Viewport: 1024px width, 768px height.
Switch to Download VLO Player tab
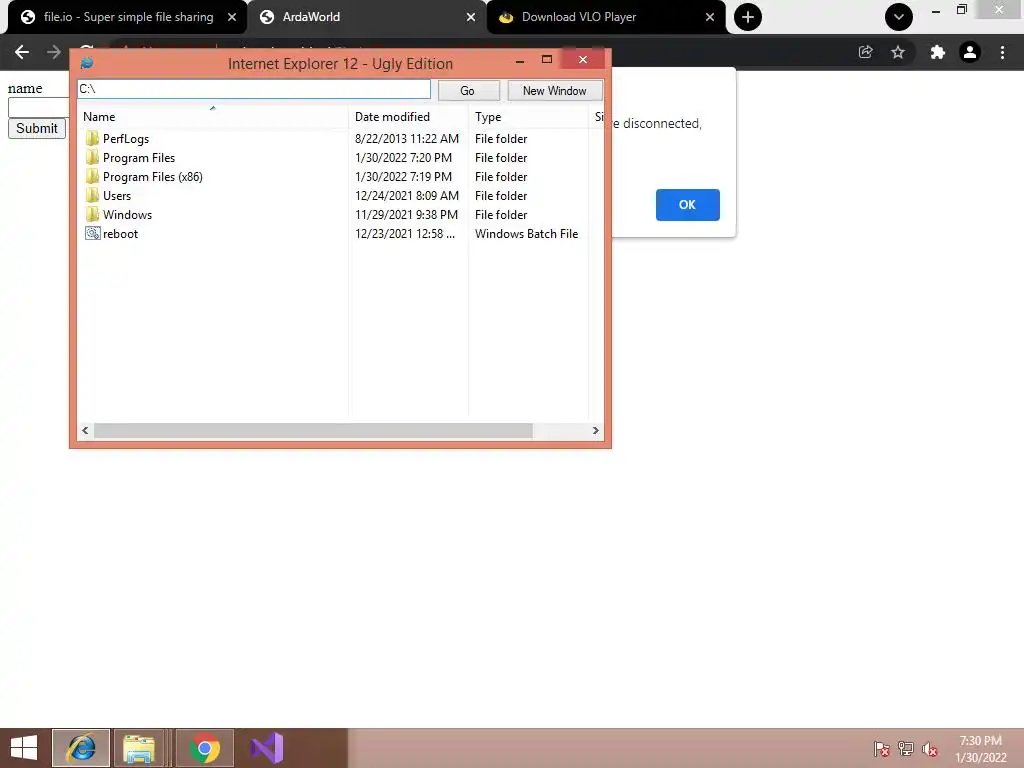(605, 17)
